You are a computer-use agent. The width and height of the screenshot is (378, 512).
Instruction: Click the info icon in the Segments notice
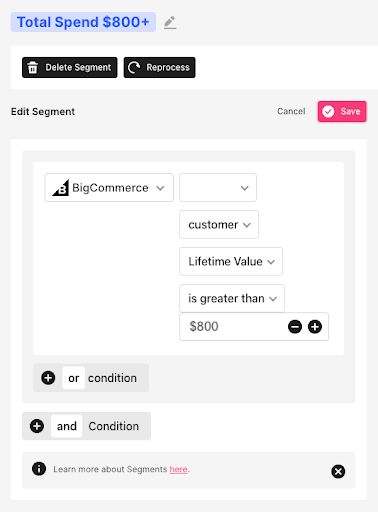point(39,469)
